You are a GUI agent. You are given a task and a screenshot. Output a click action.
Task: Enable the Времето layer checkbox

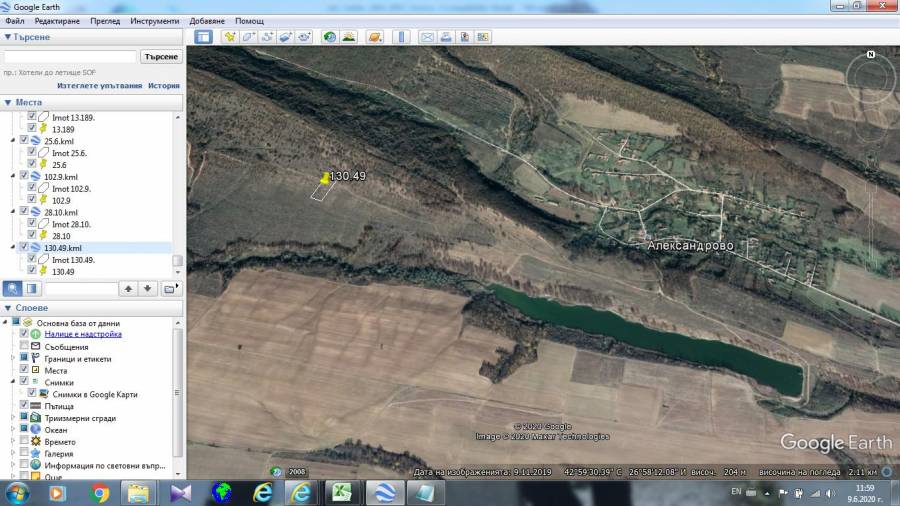point(24,441)
